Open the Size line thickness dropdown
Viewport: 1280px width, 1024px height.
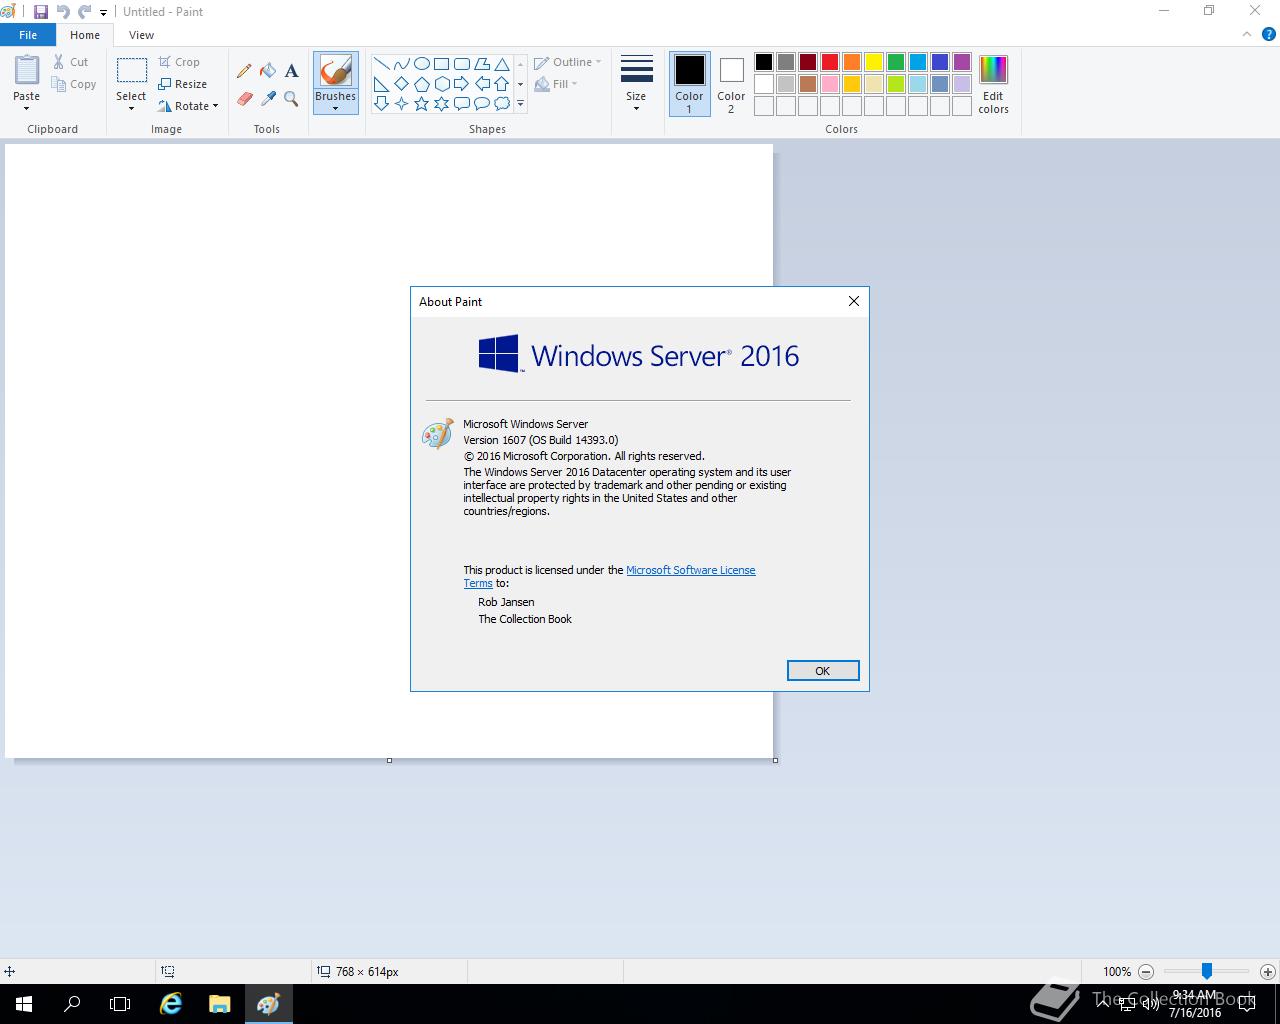[x=636, y=82]
